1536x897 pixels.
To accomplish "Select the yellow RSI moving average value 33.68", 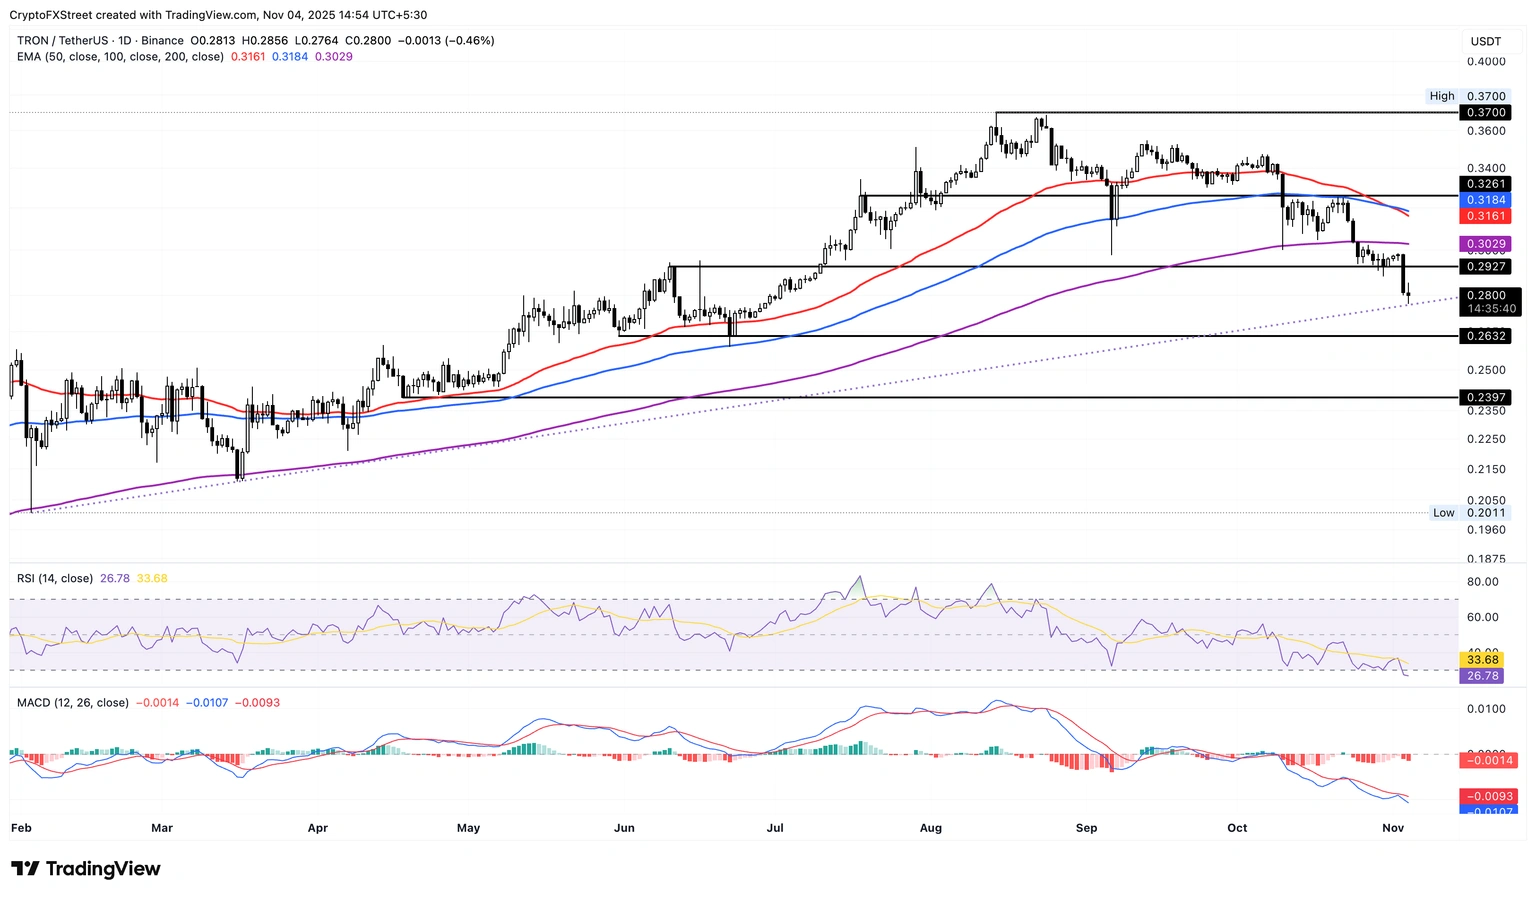I will point(1481,660).
